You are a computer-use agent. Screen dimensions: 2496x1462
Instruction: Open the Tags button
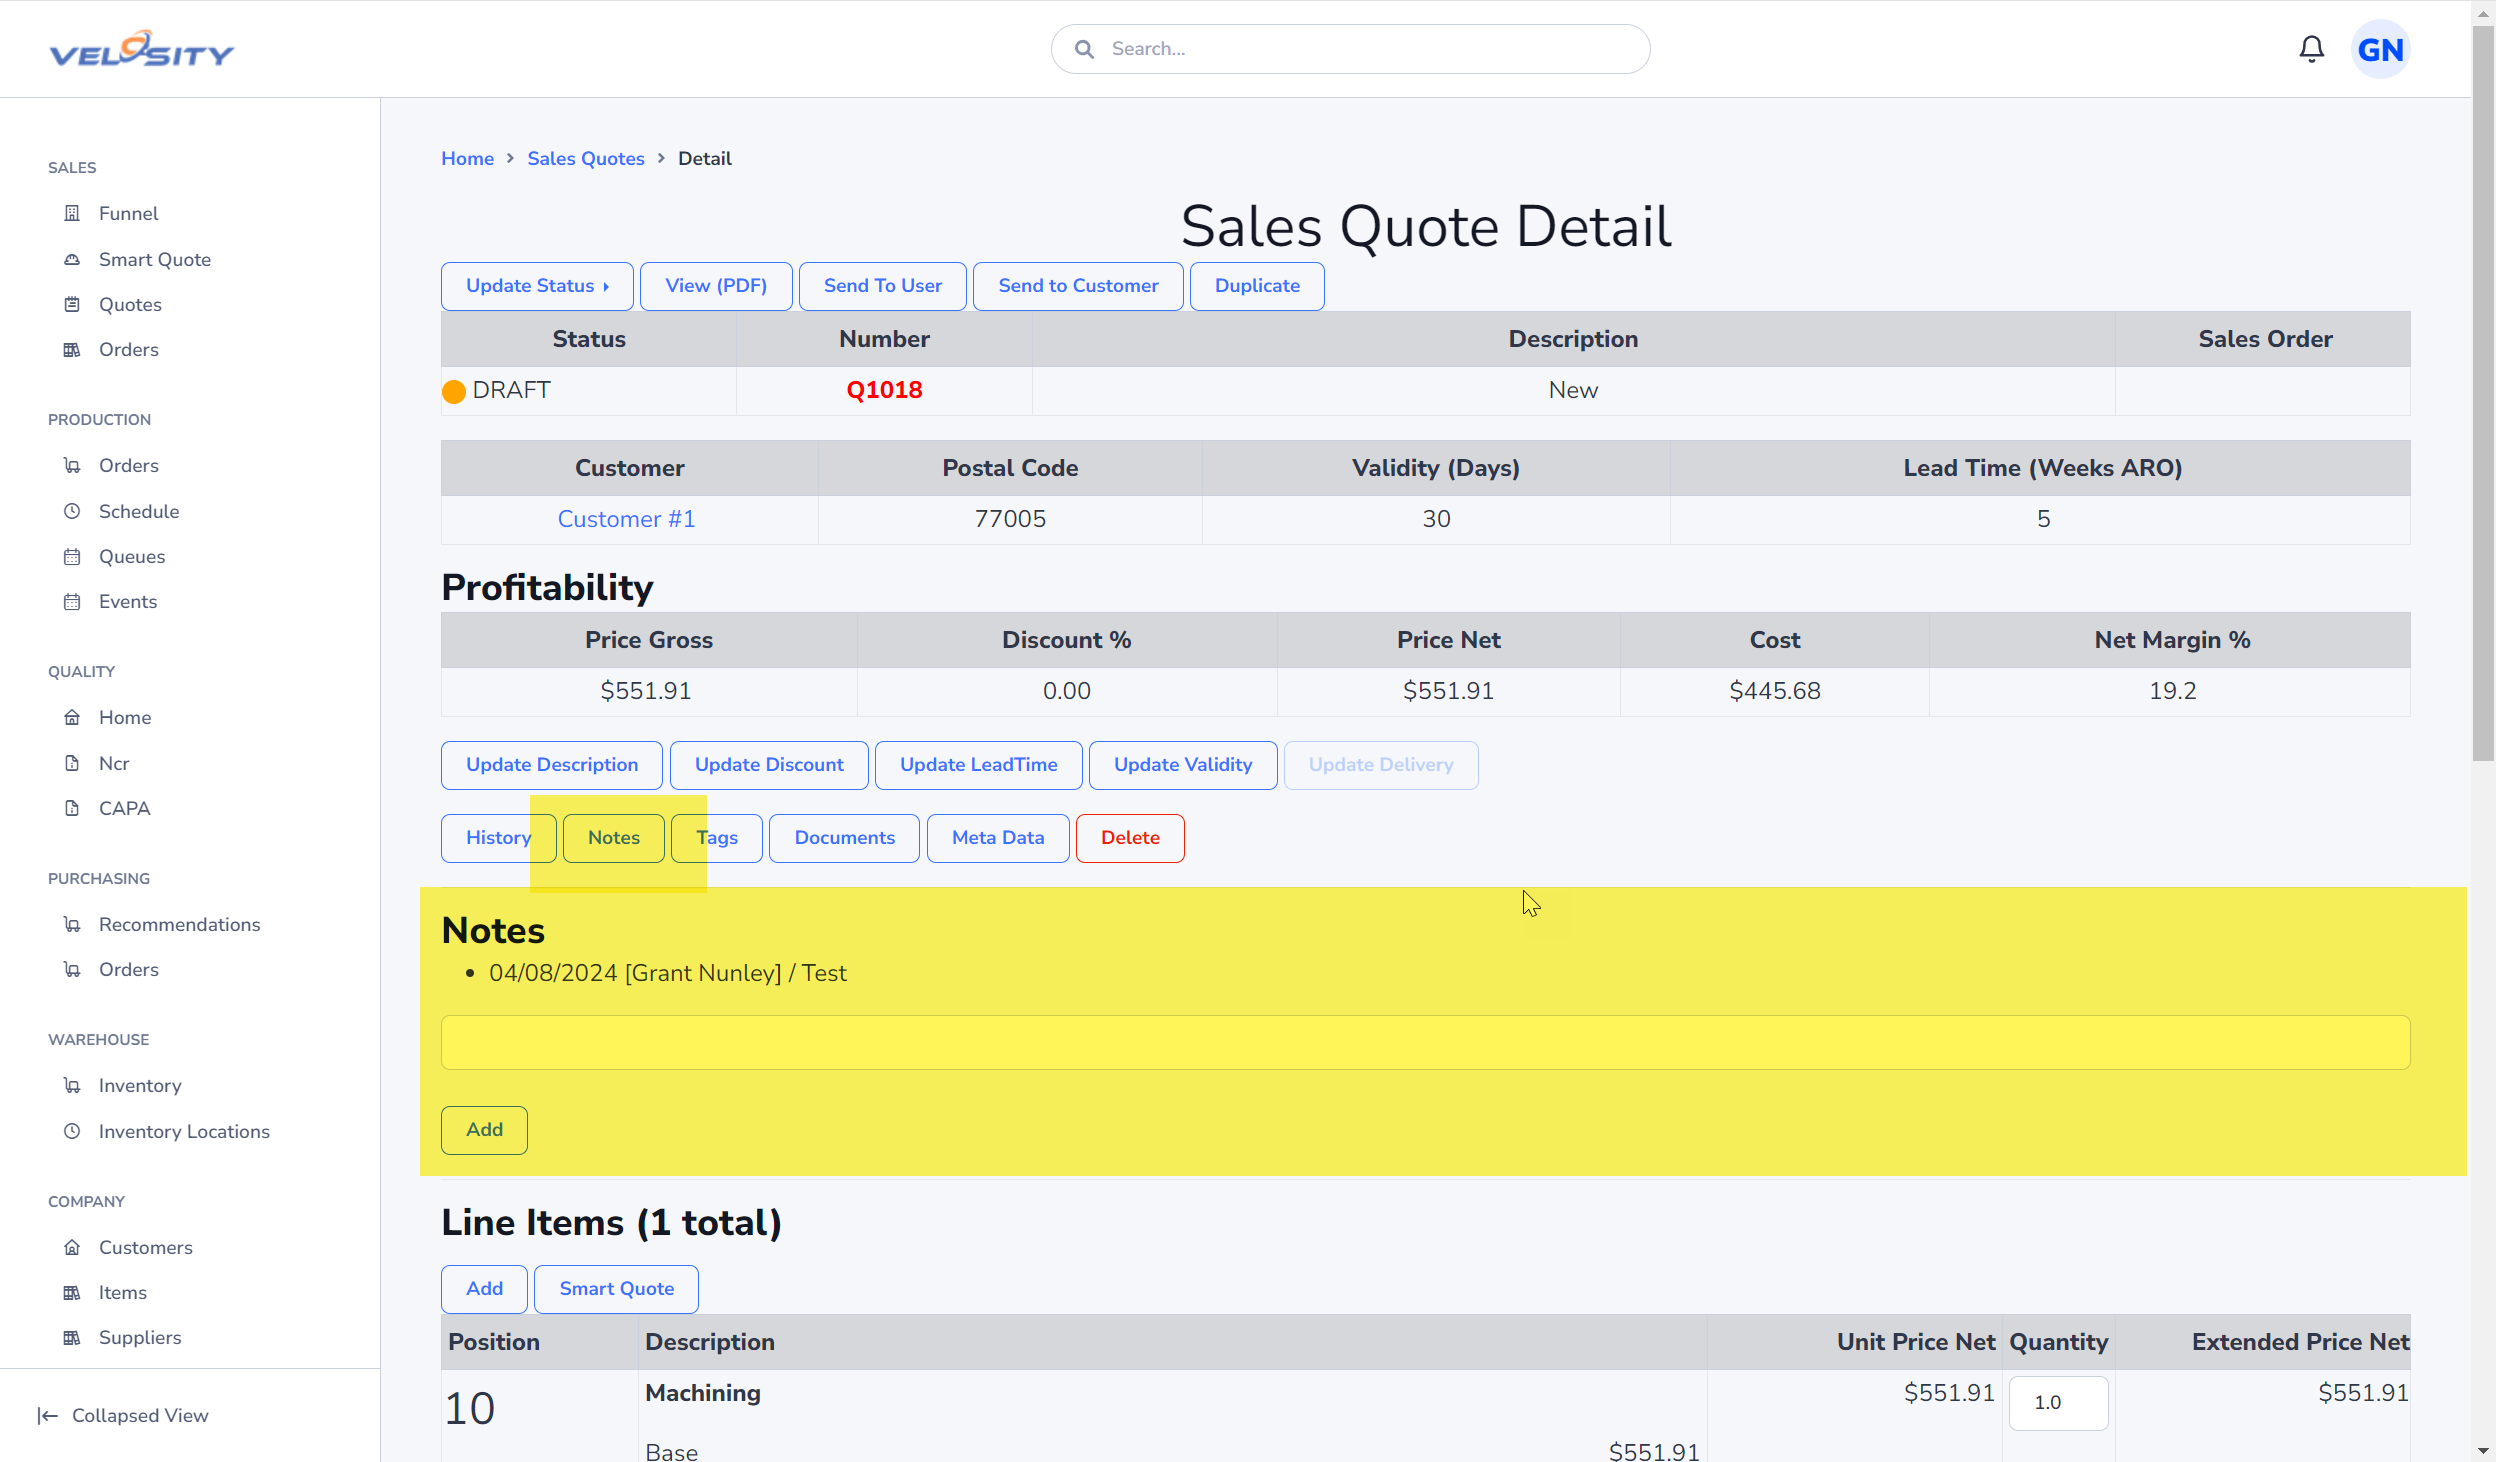point(716,838)
